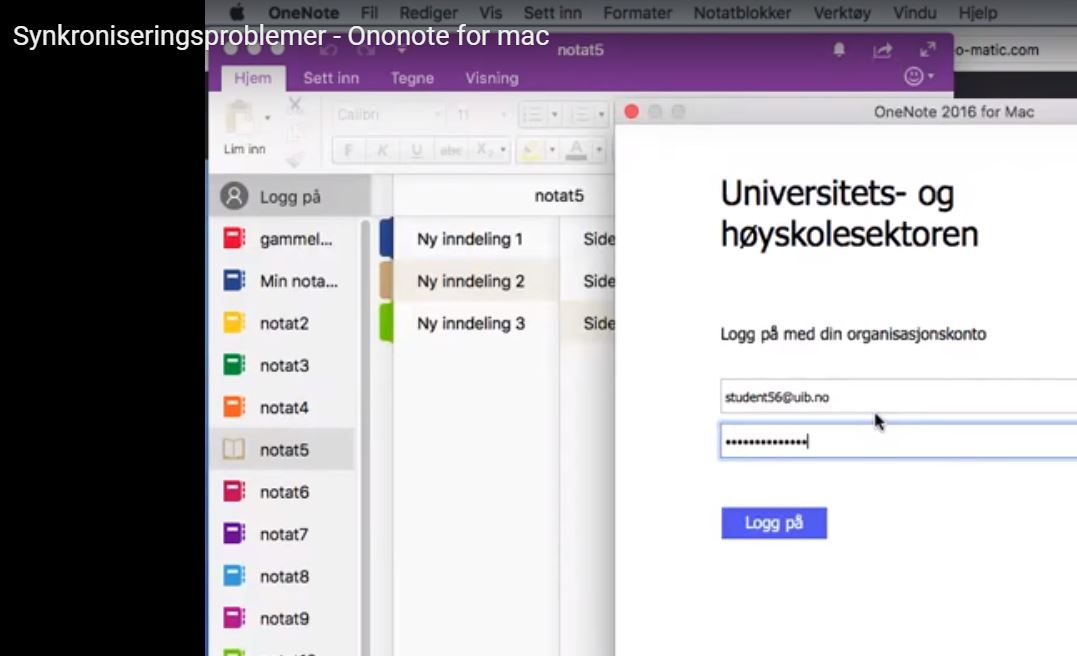The width and height of the screenshot is (1077, 656).
Task: Switch to the Tegne ribbon tab
Action: click(412, 78)
